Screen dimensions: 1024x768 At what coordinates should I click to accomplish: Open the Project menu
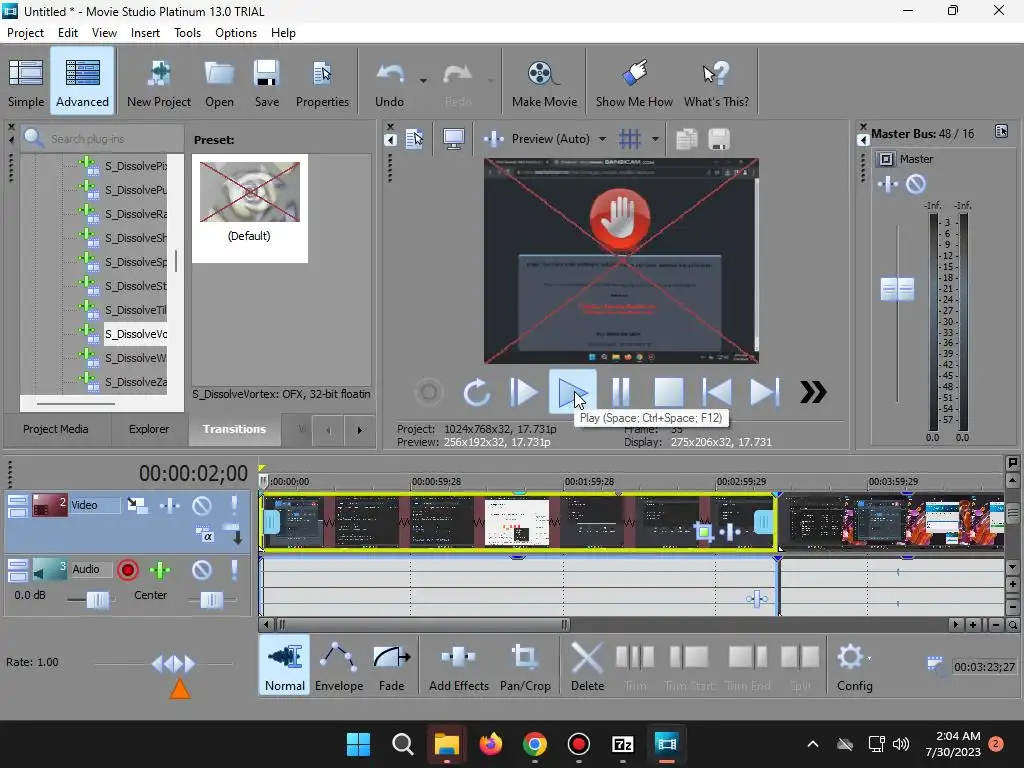pyautogui.click(x=25, y=33)
